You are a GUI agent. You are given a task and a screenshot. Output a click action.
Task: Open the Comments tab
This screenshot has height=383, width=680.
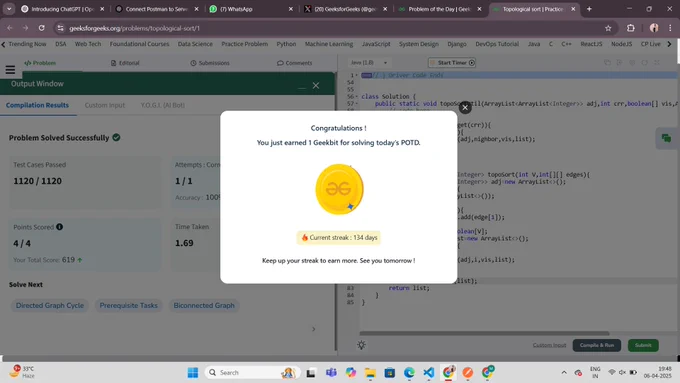point(294,63)
